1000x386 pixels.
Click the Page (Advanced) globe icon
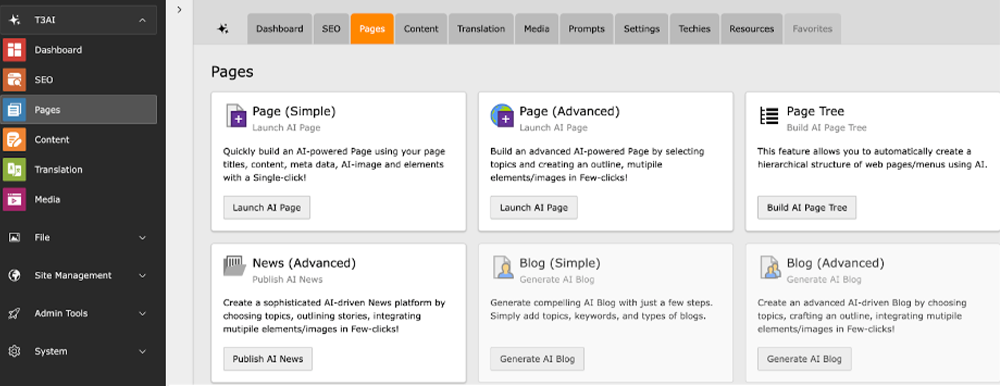(x=502, y=116)
